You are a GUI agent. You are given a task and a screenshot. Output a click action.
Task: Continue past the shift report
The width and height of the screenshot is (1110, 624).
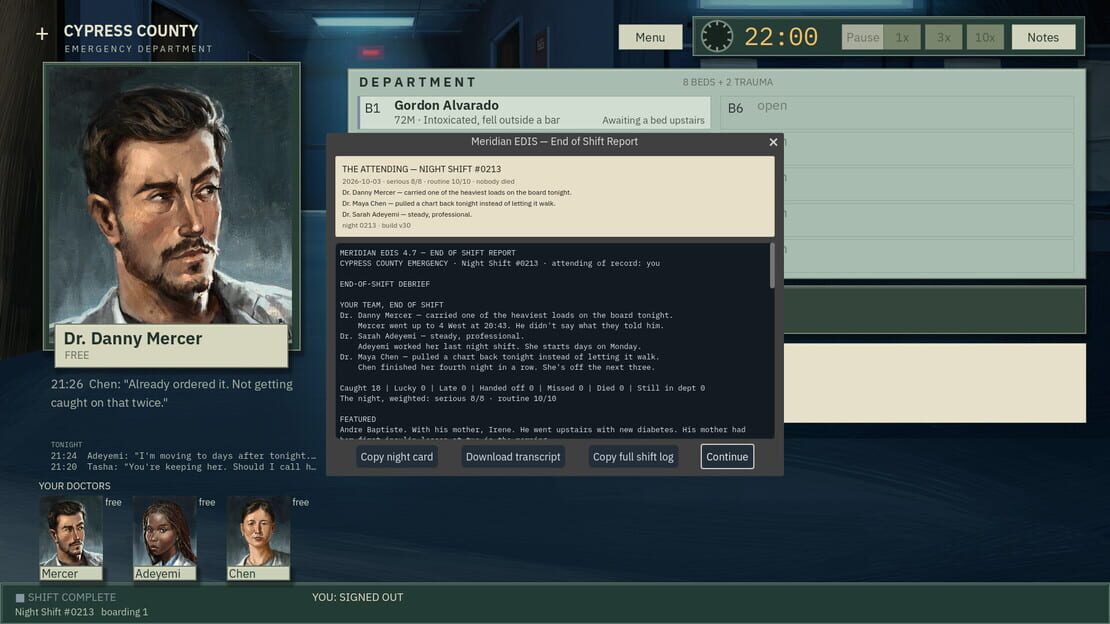point(727,457)
